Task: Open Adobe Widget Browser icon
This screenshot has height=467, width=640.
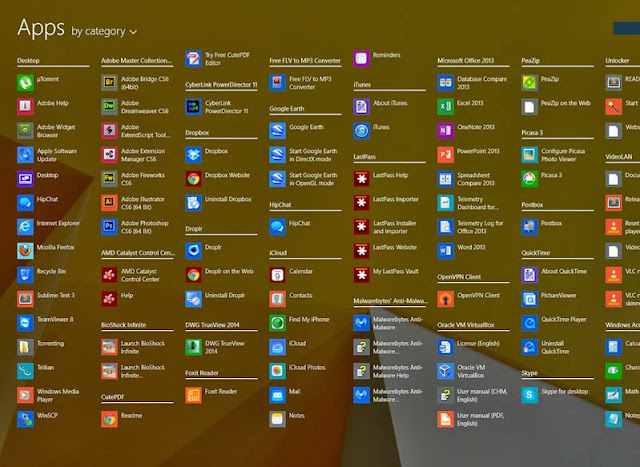Action: 25,131
